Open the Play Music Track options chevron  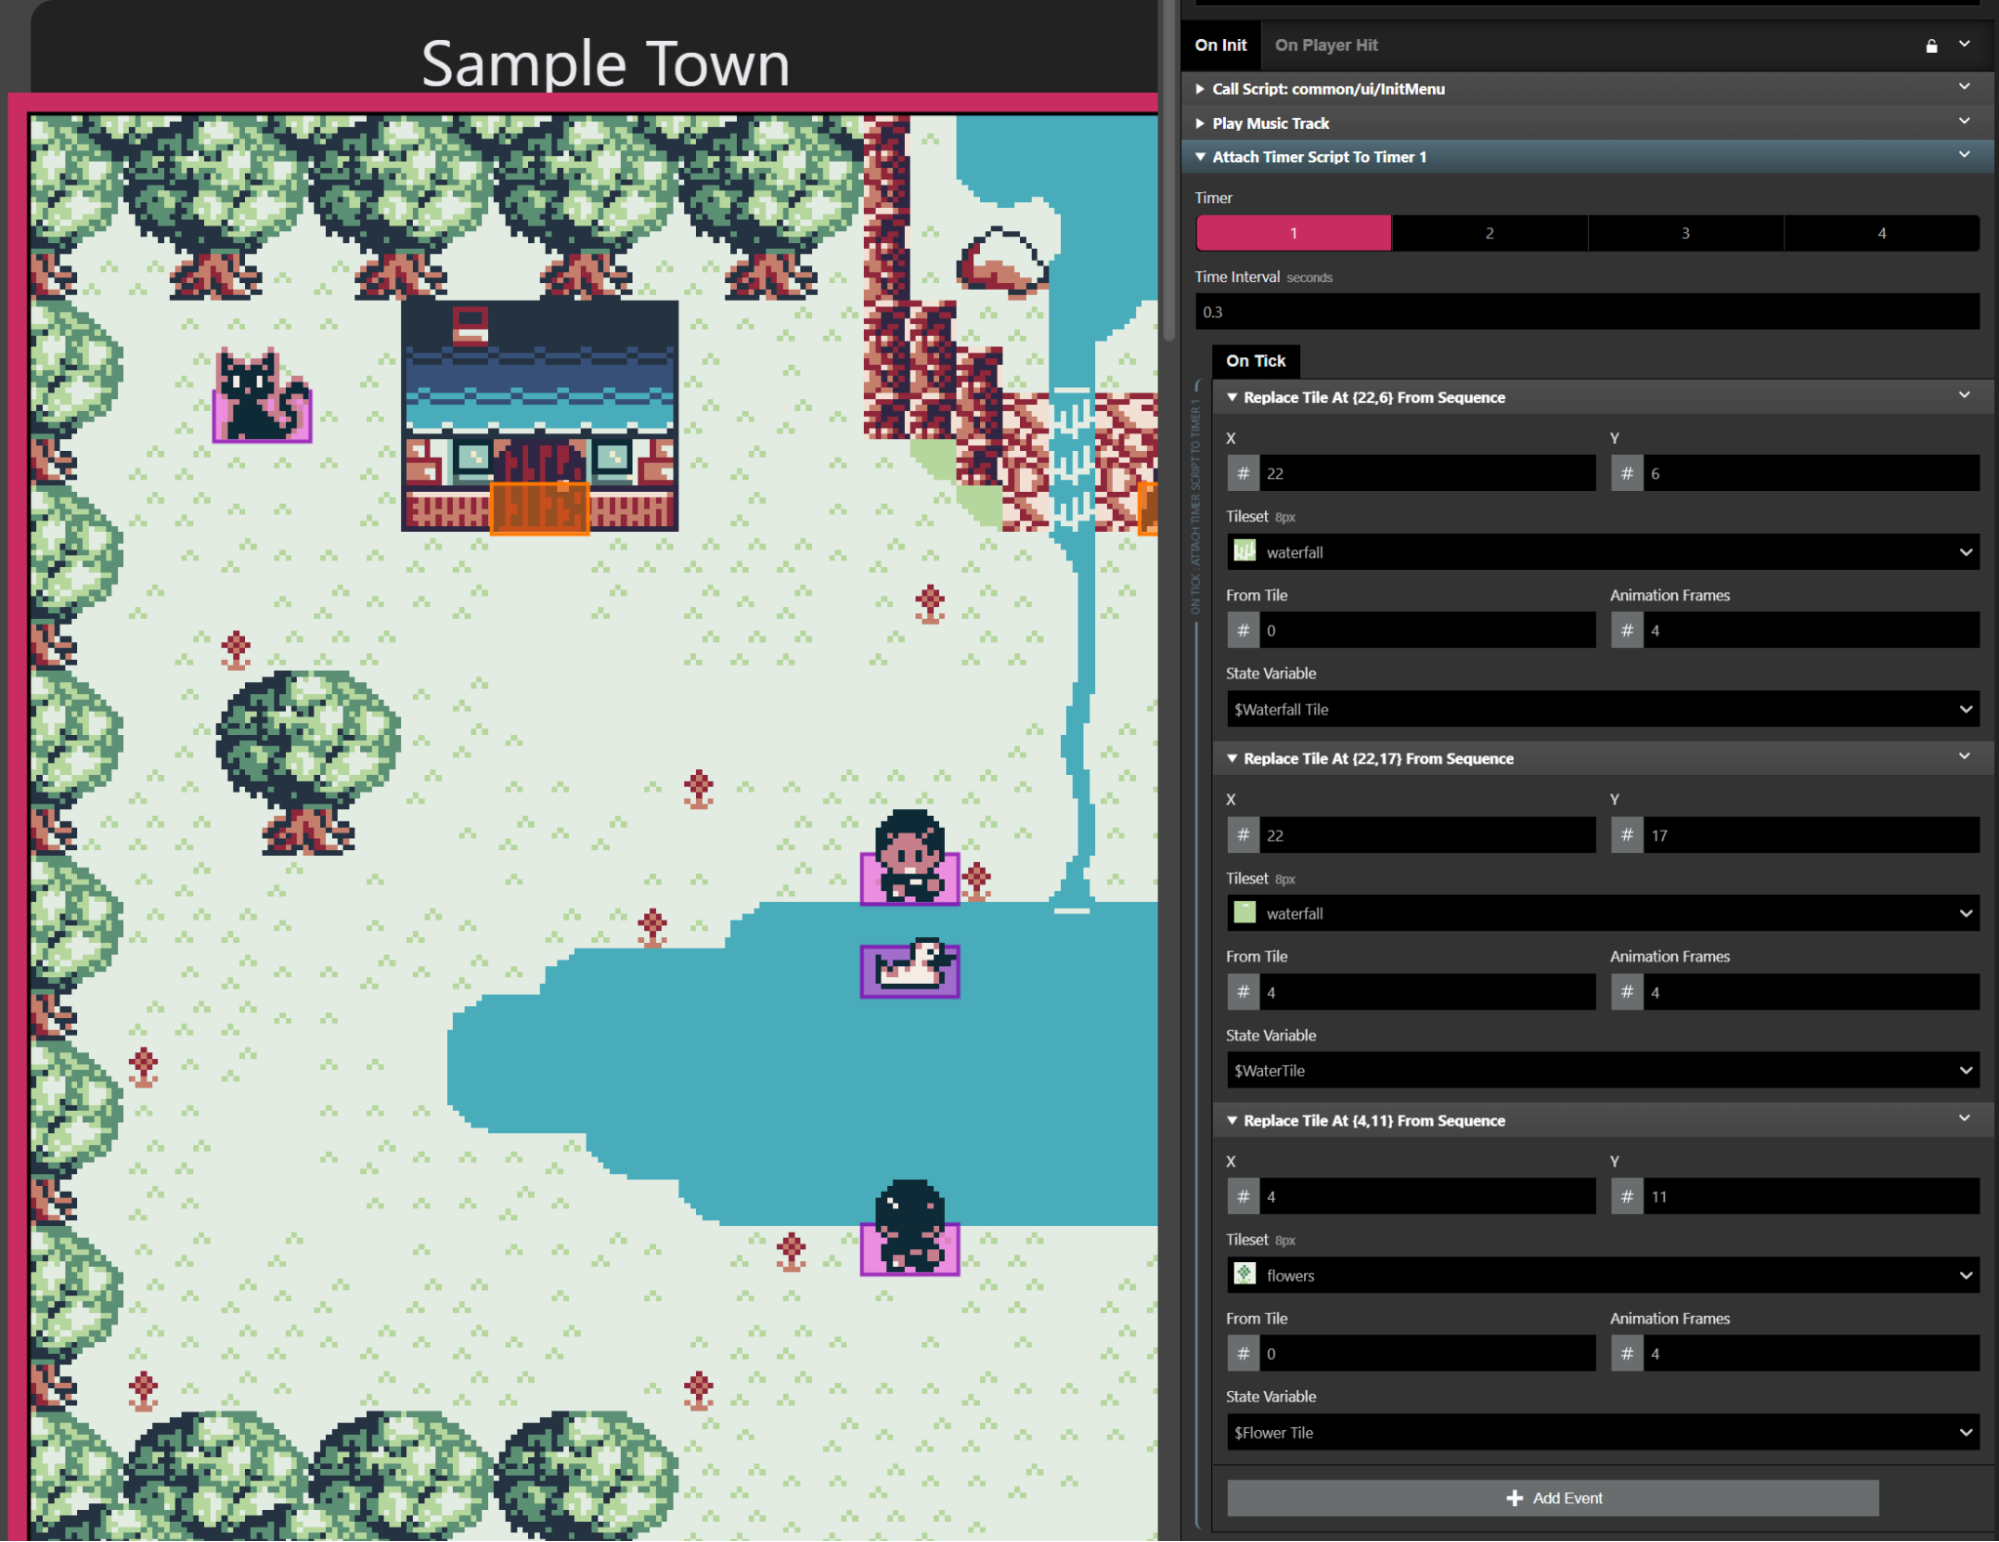(1964, 122)
